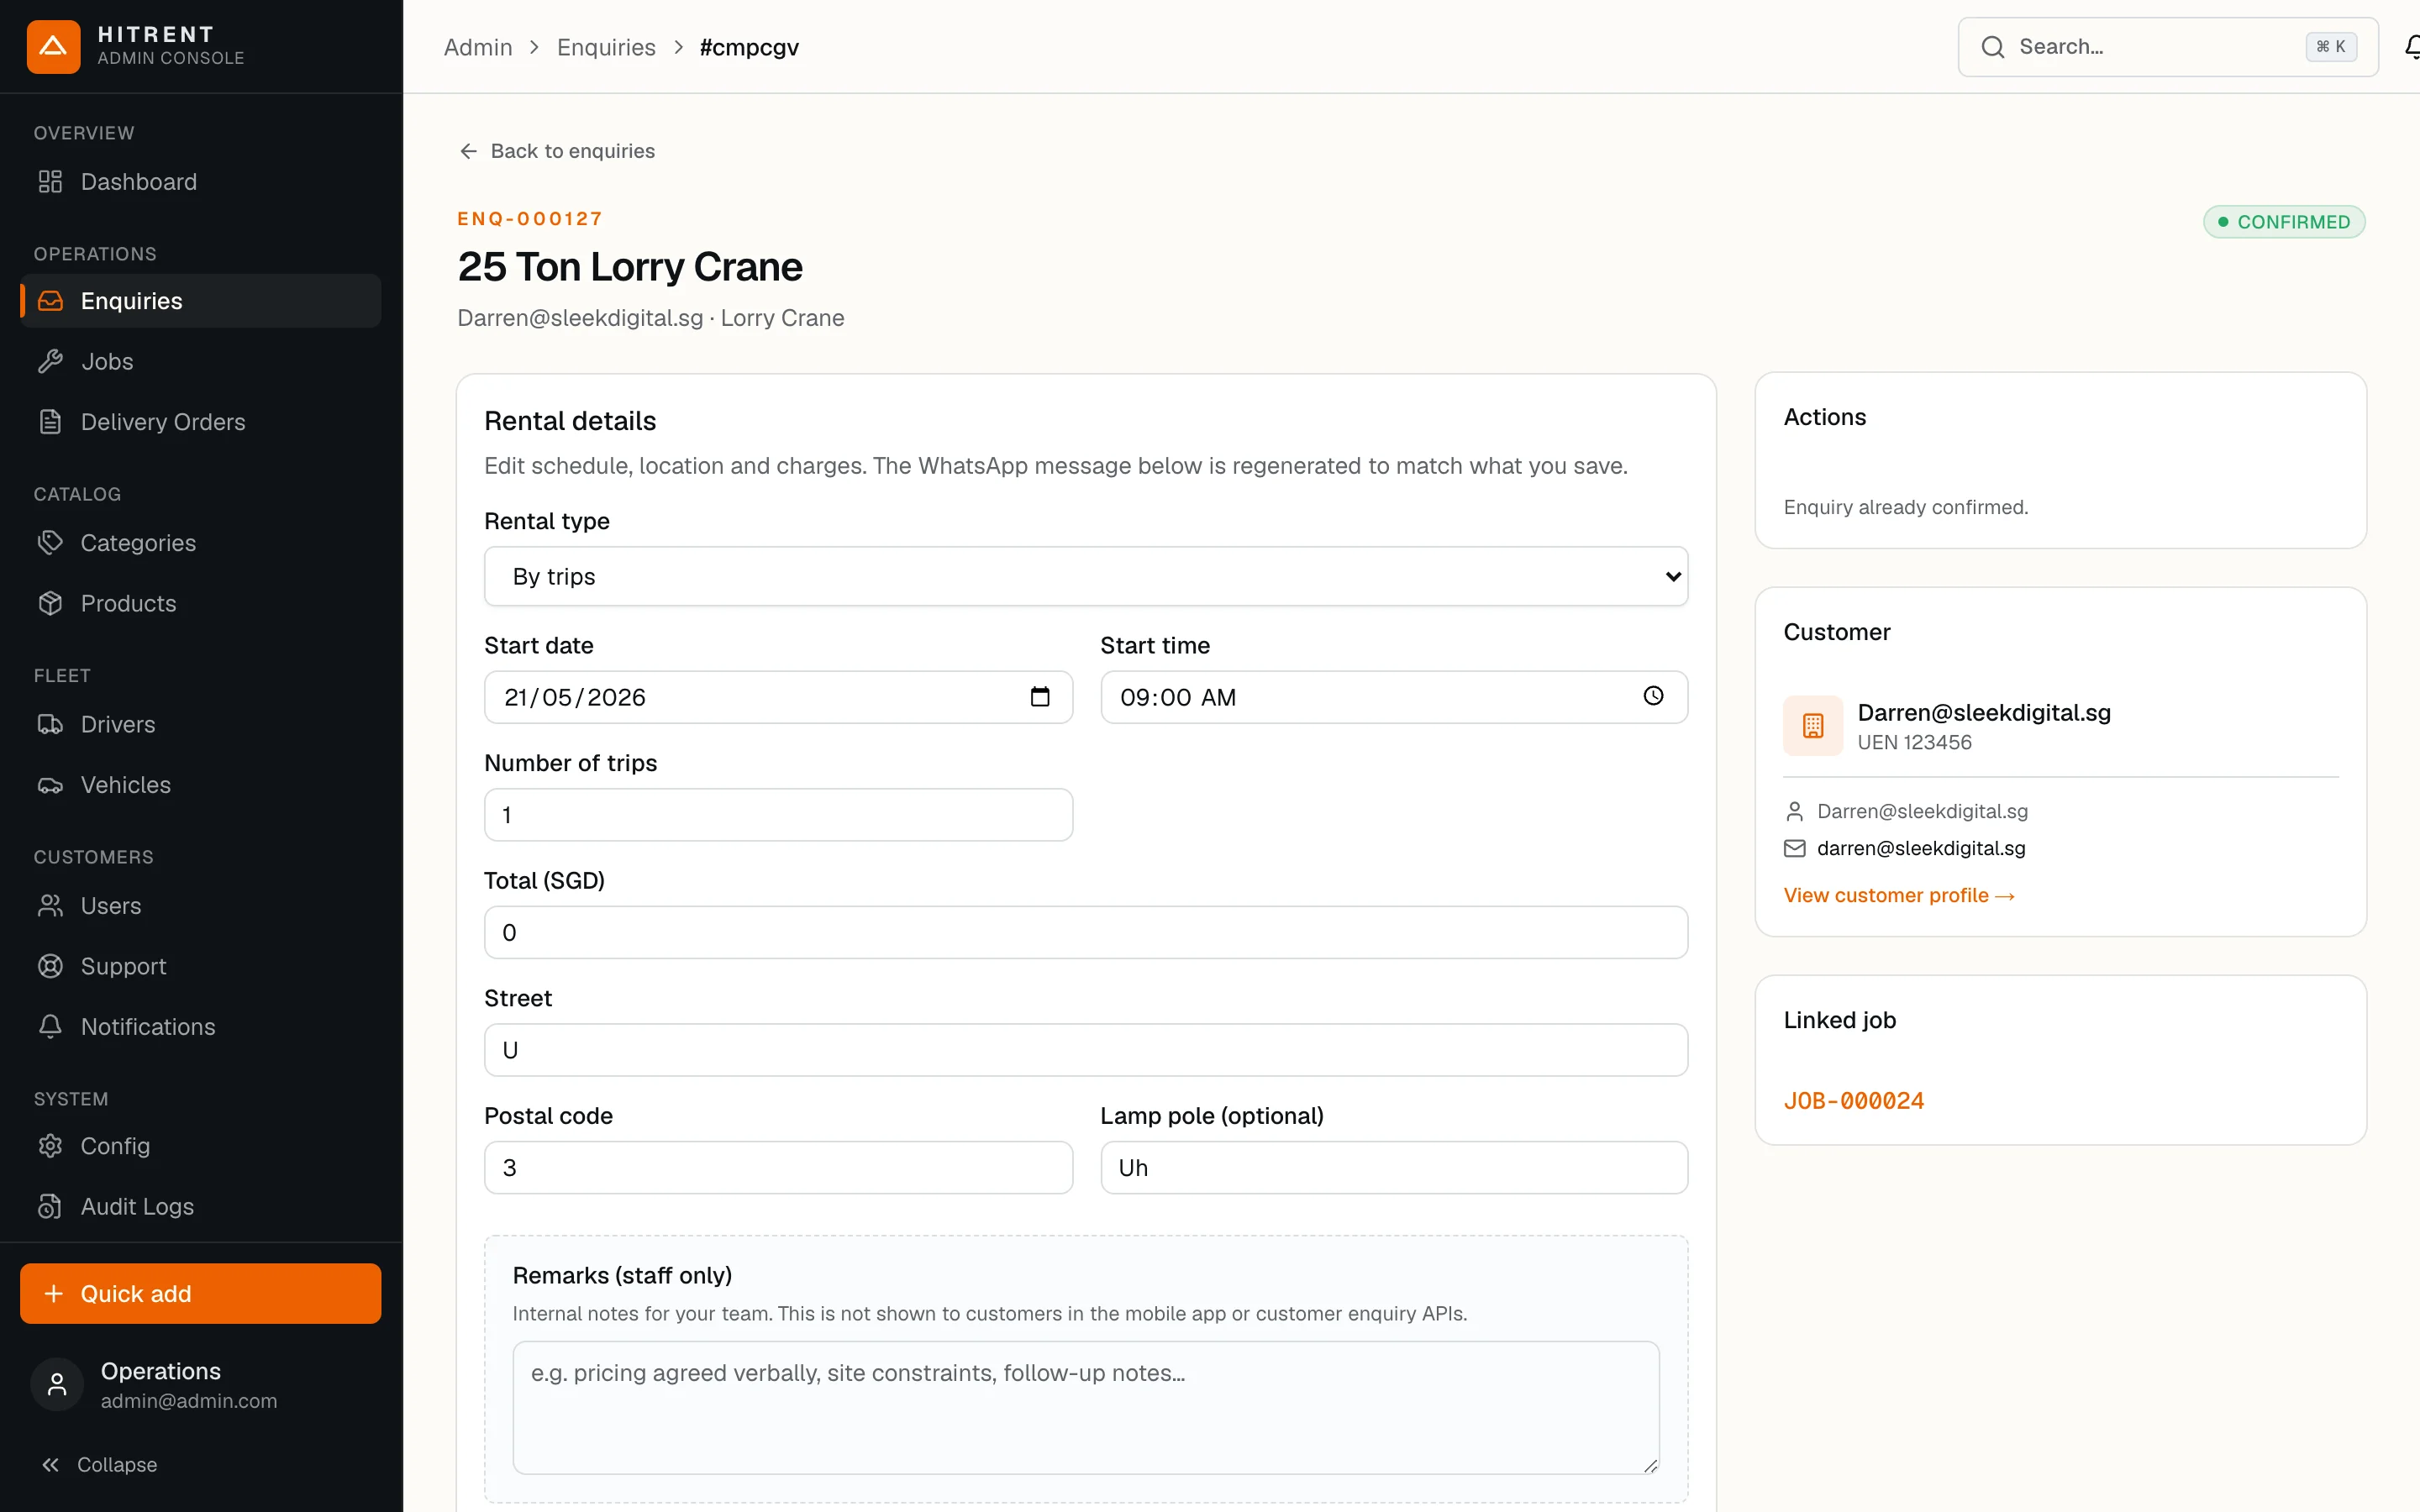Click the #cmpcgv breadcrumb text
Screen dimensions: 2420x1512
pyautogui.click(x=749, y=47)
